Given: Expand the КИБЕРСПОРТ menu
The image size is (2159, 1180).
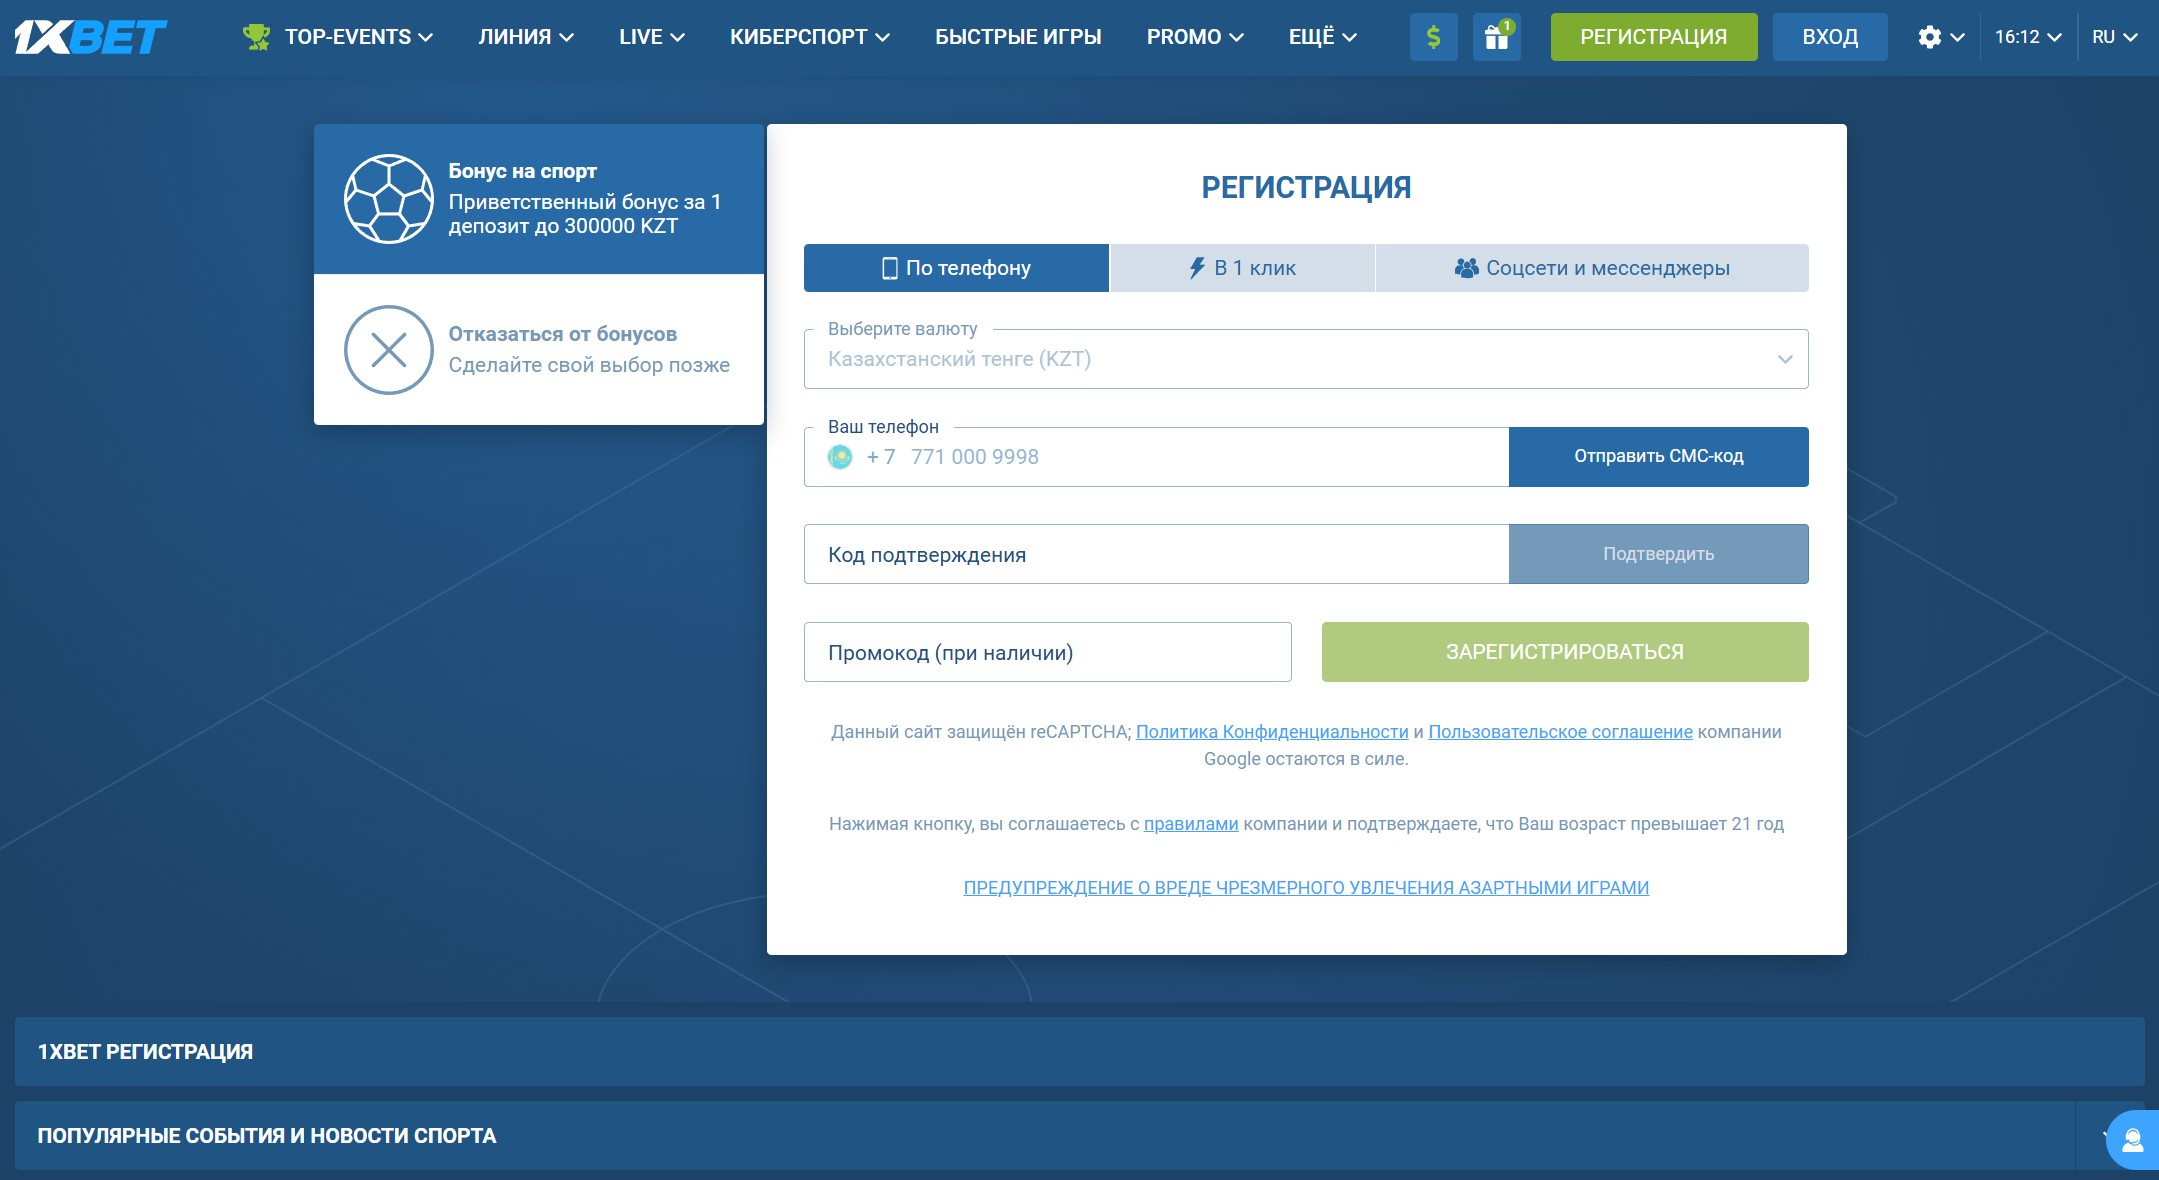Looking at the screenshot, I should 809,37.
